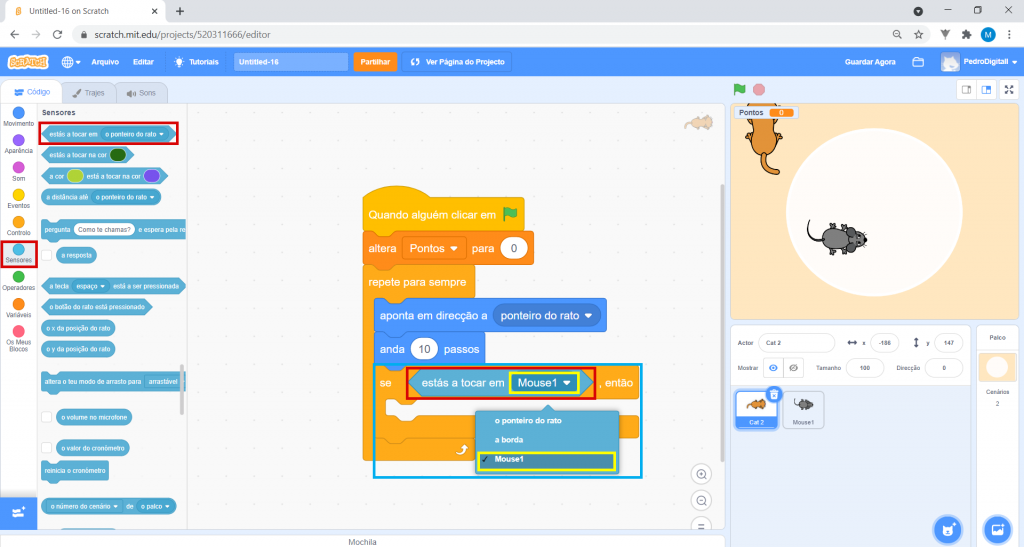
Task: Click the add extension button
Action: click(x=18, y=512)
